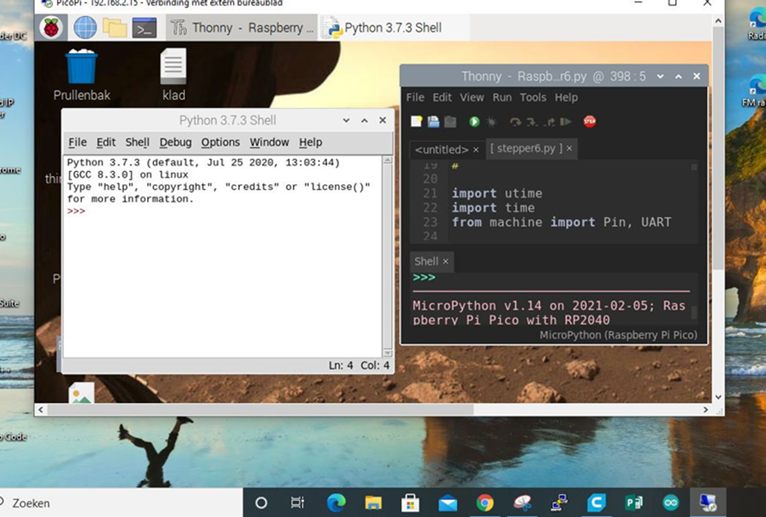Open Edit menu in Python Shell window
This screenshot has width=766, height=517.
coord(106,142)
